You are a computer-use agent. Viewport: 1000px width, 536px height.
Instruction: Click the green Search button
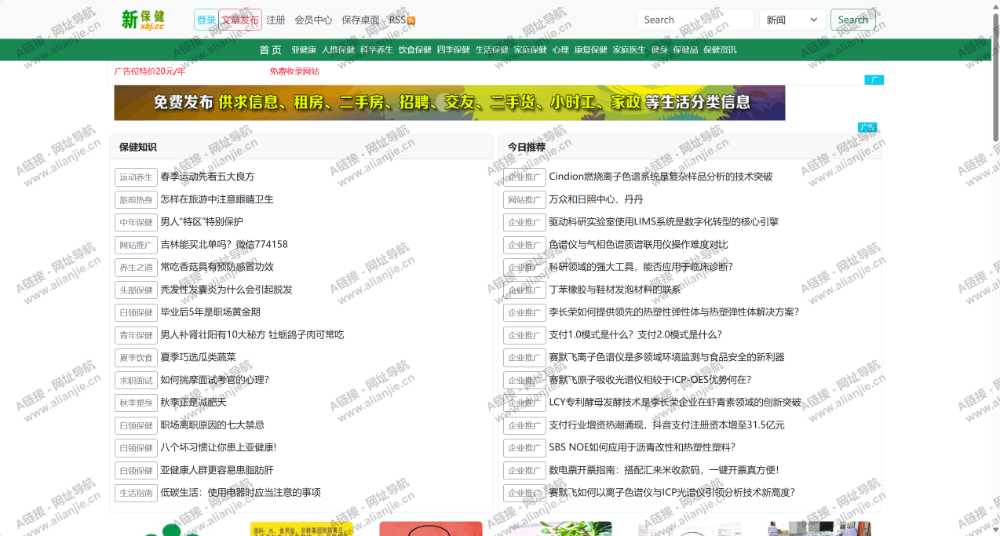(853, 20)
